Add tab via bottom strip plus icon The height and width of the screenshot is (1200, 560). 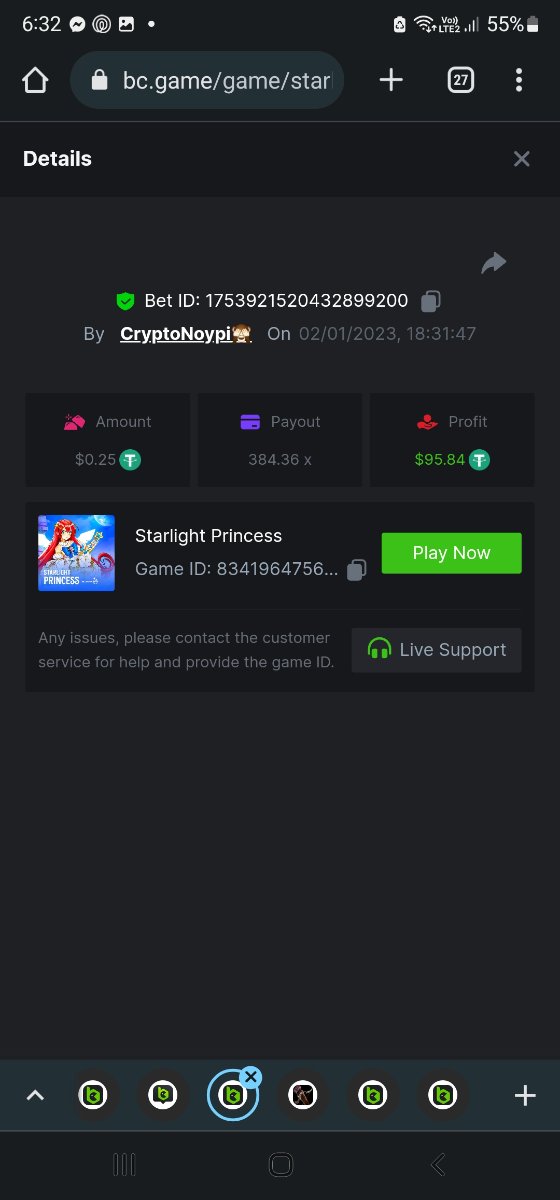(x=525, y=1096)
